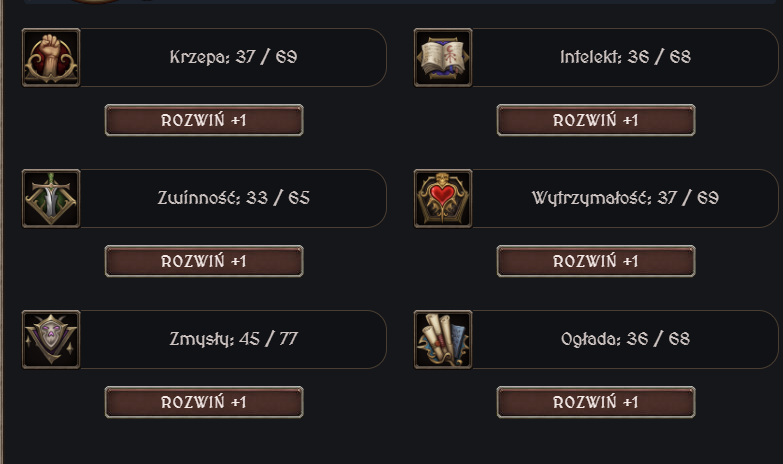Select the Ogłada: 36 / 68 stat bar
783x464 pixels.
coord(625,340)
